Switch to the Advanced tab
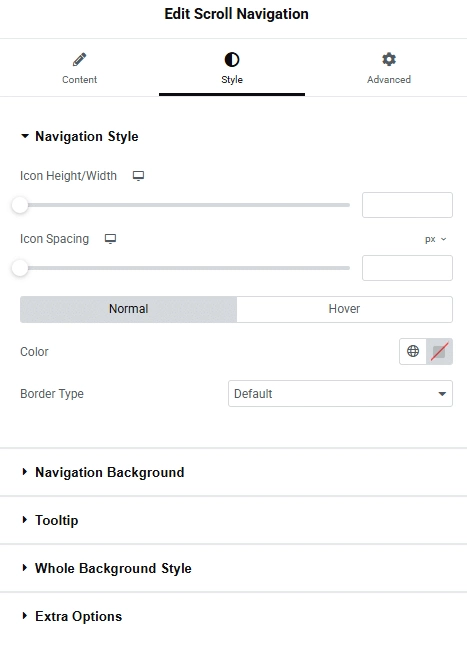 click(389, 68)
